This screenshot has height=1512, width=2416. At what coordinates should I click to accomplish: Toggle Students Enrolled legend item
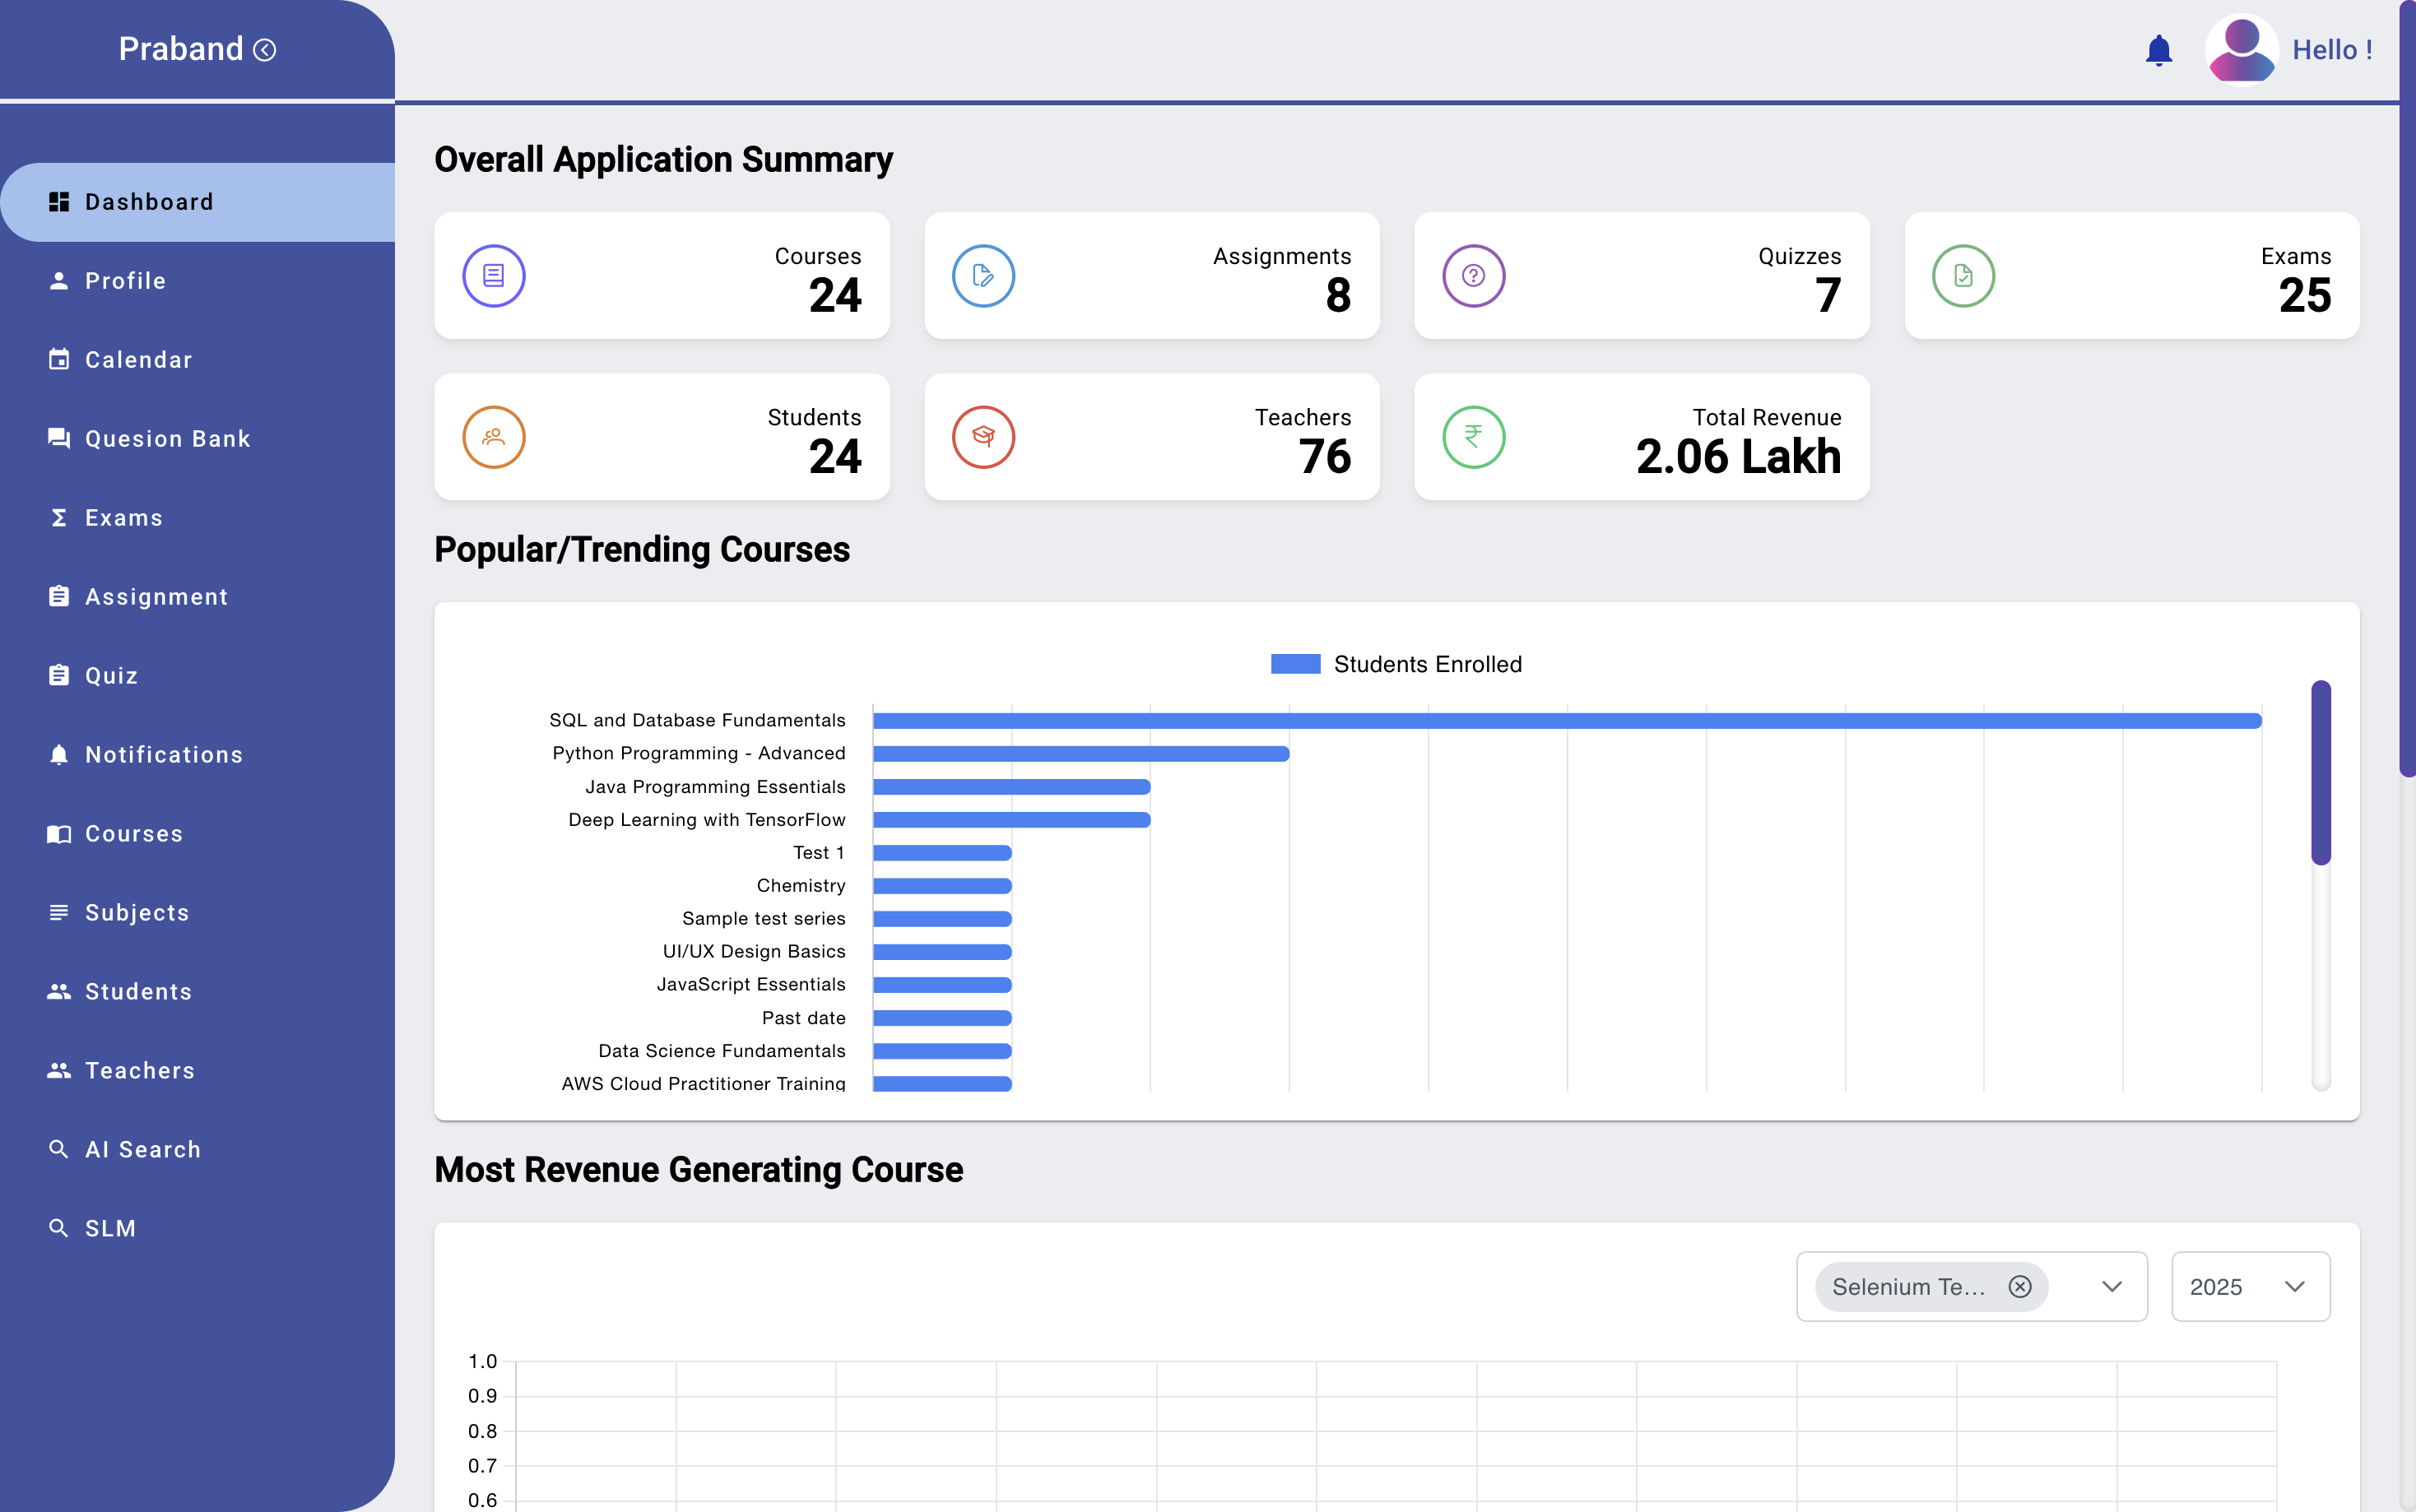click(1396, 664)
